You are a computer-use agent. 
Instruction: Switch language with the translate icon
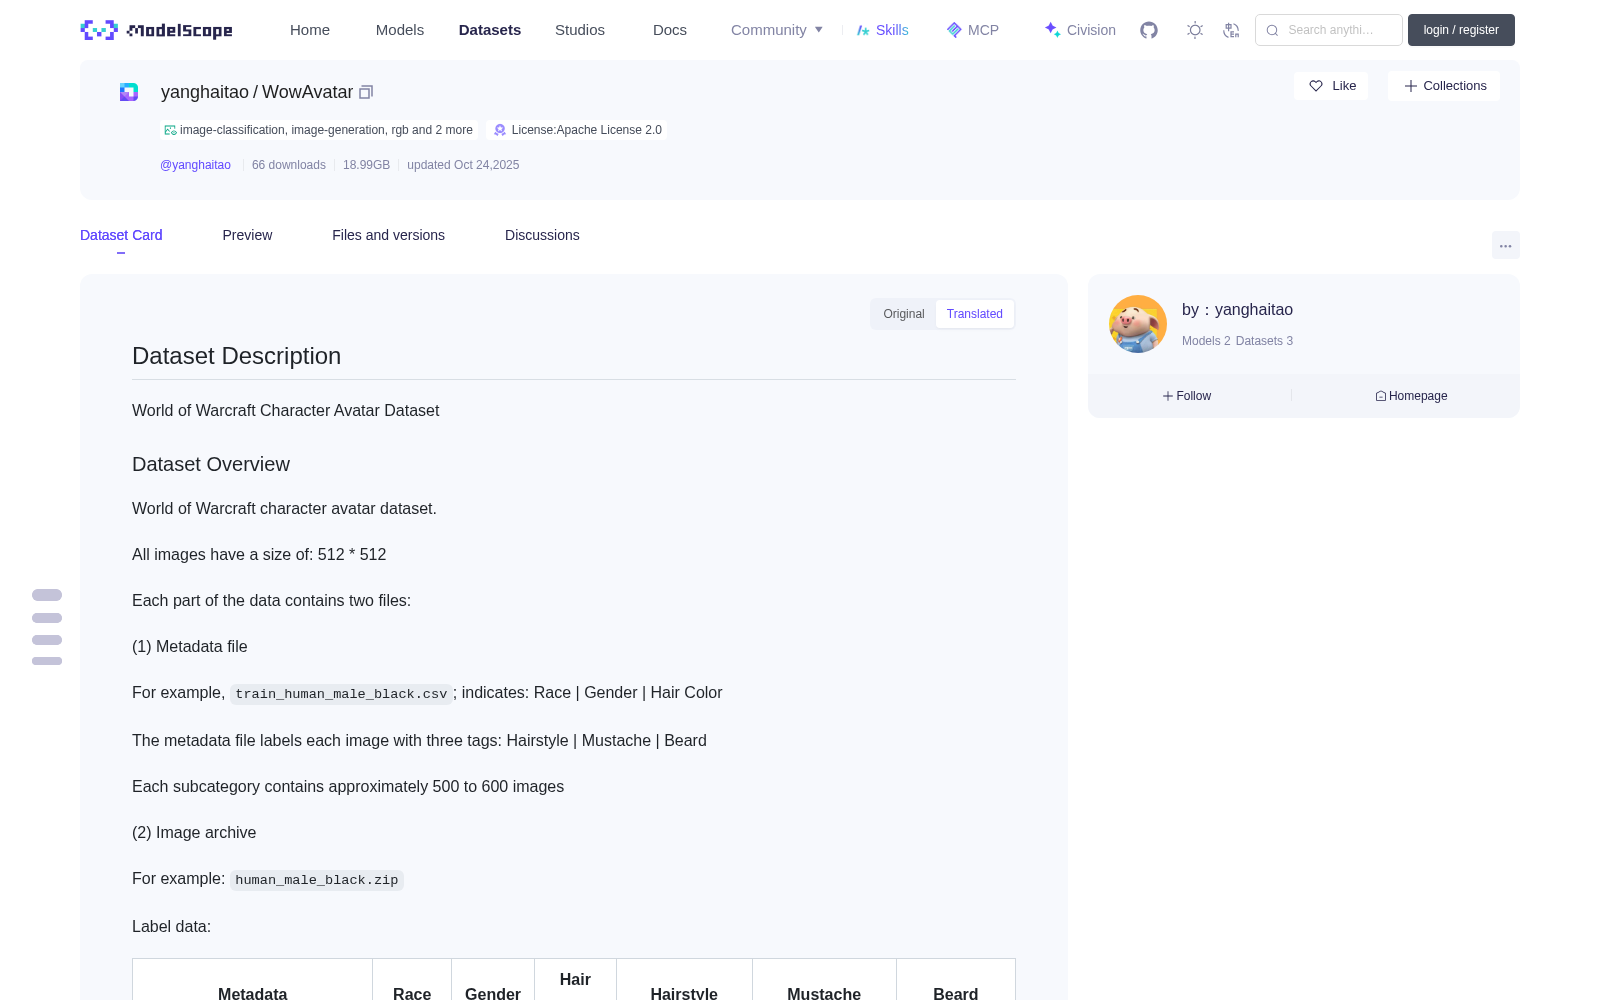pyautogui.click(x=1231, y=30)
